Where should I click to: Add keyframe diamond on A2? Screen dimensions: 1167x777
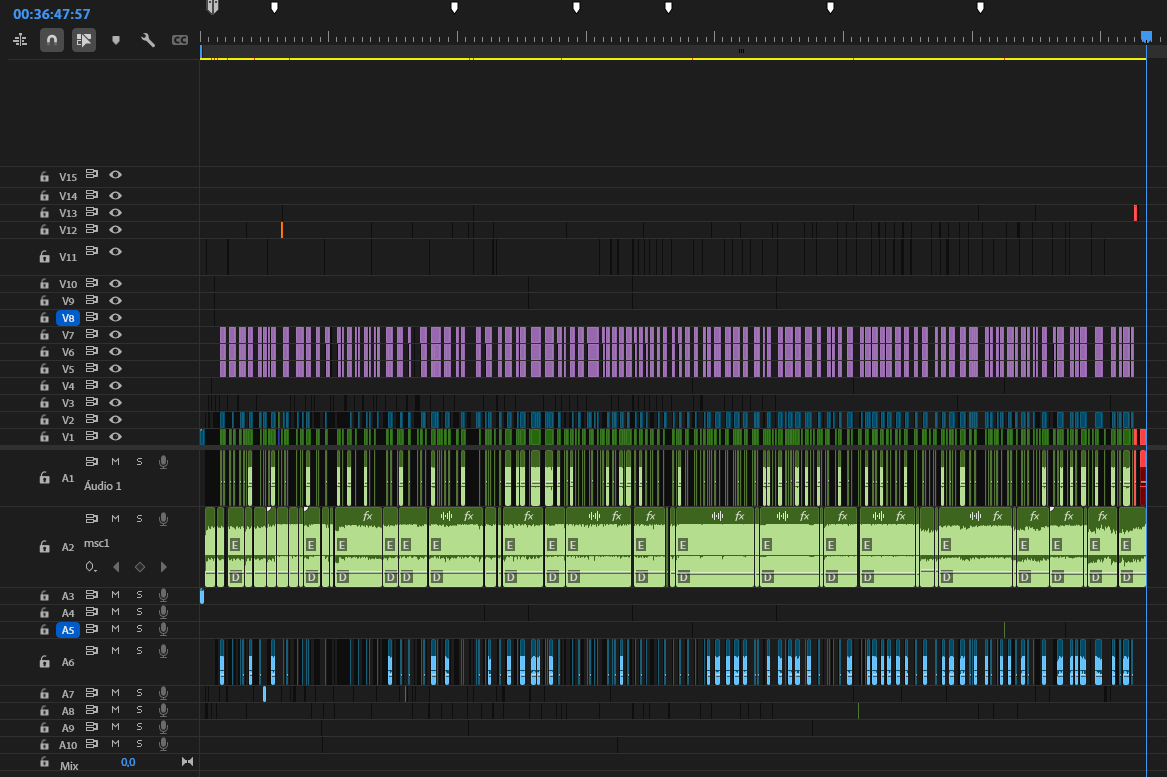(x=139, y=567)
